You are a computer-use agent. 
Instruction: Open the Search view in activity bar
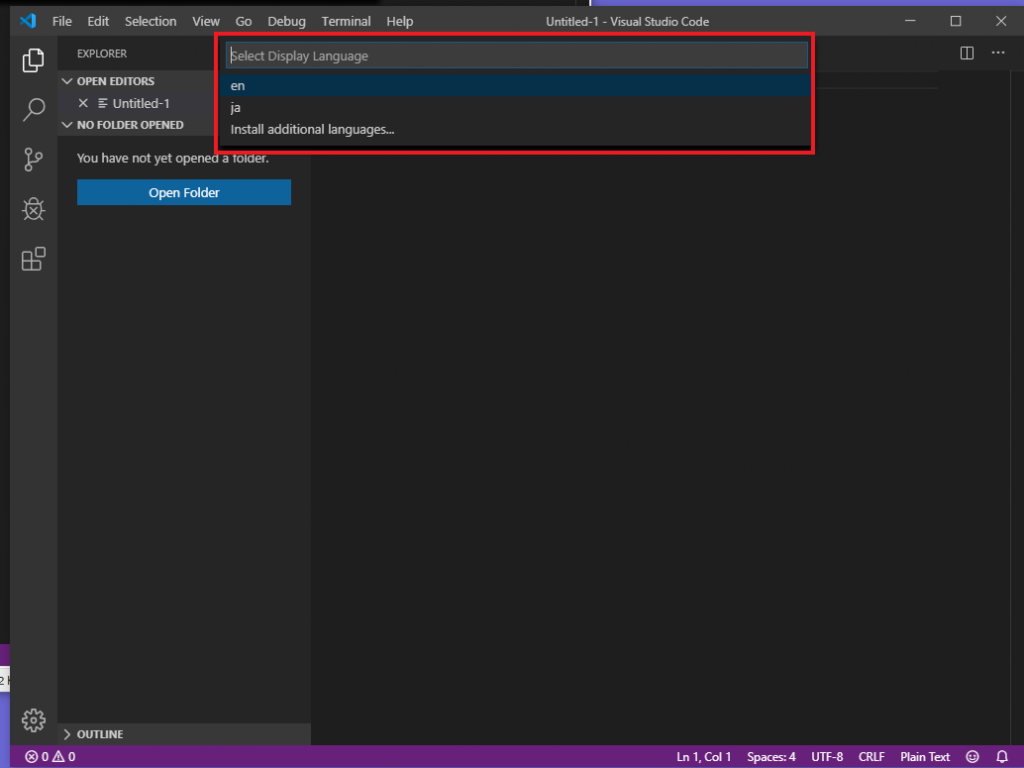(x=33, y=109)
